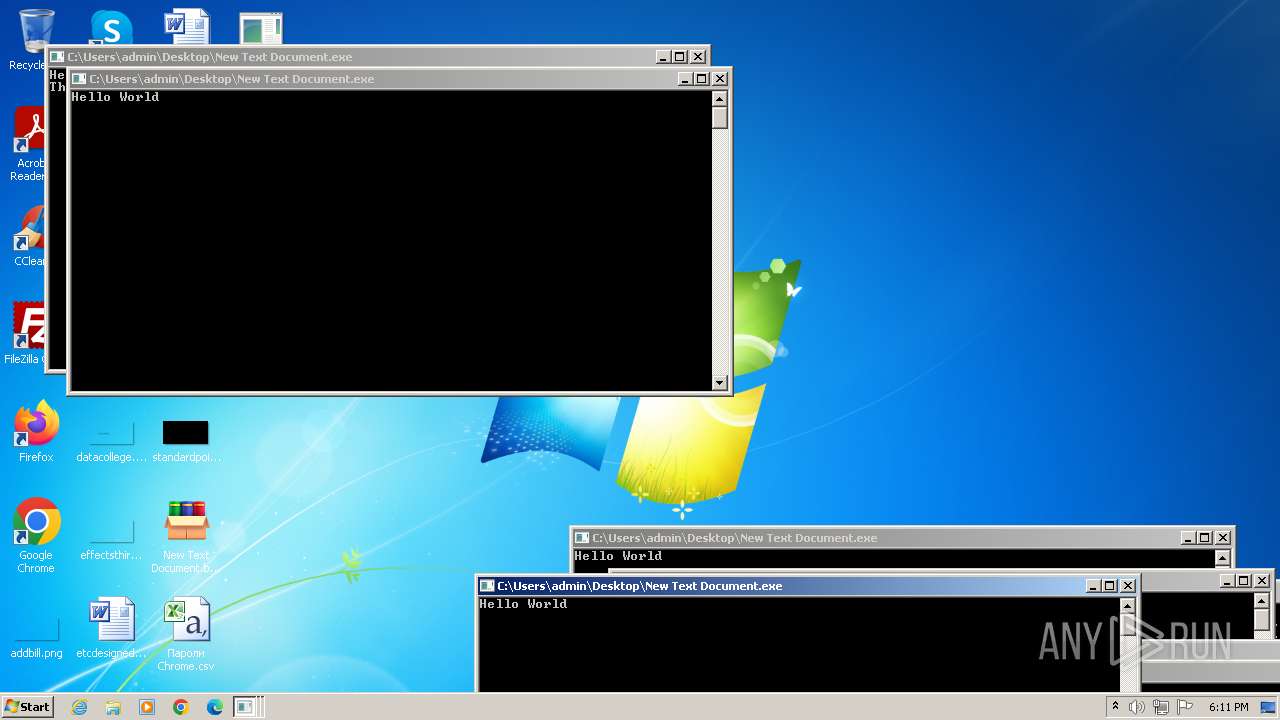
Task: Click title bar text of blue-titled active console
Action: coord(640,586)
